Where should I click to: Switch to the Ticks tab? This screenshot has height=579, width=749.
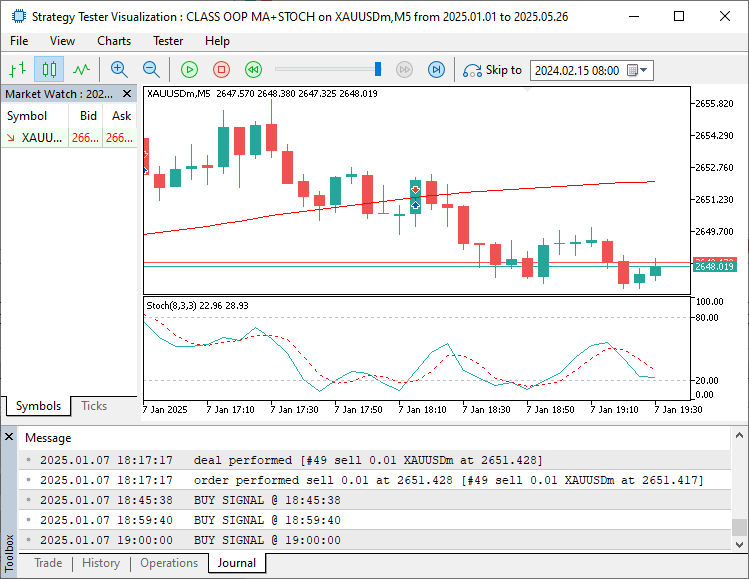pos(94,406)
